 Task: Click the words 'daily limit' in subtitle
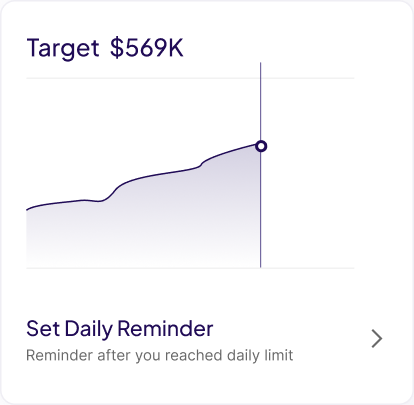[x=260, y=356]
